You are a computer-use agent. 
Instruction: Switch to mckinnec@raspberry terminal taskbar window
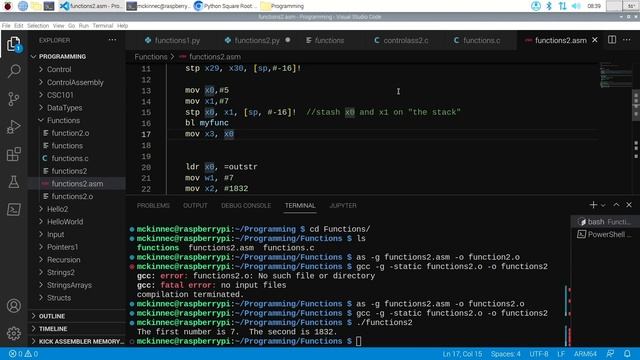coord(158,6)
